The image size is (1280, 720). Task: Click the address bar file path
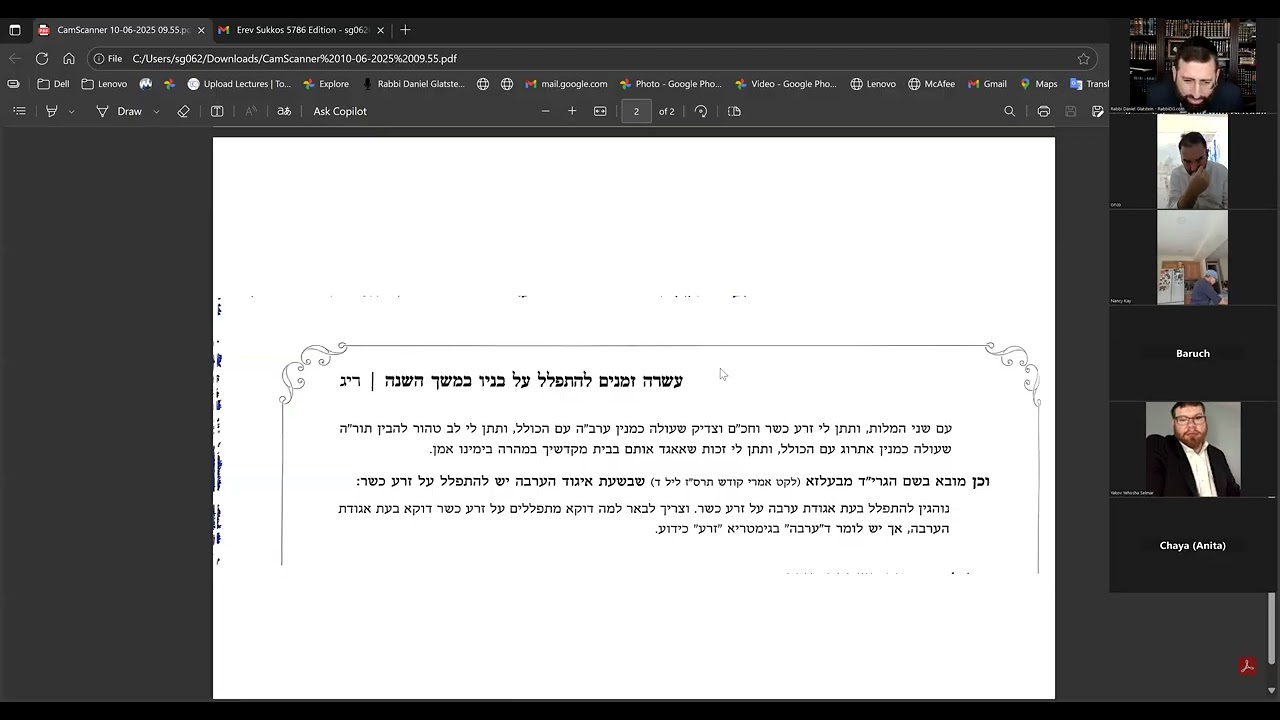point(294,59)
